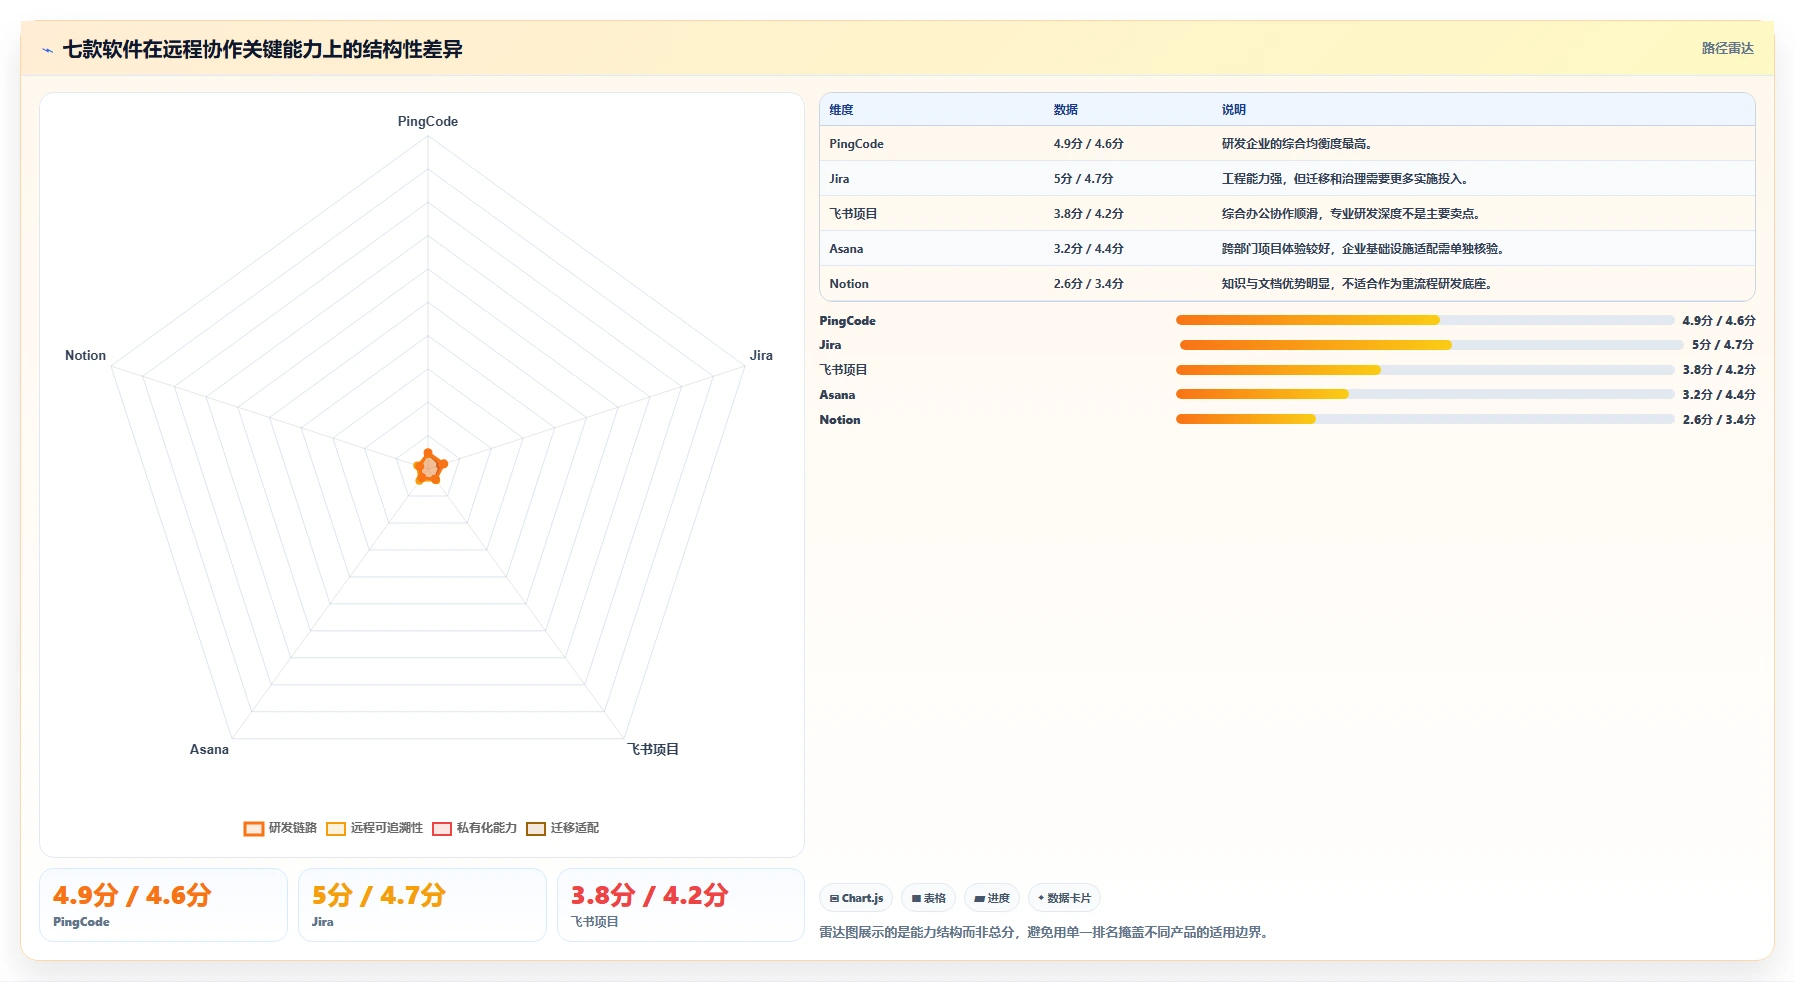
Task: Click the 飞书项目 label in progress list
Action: (x=843, y=370)
